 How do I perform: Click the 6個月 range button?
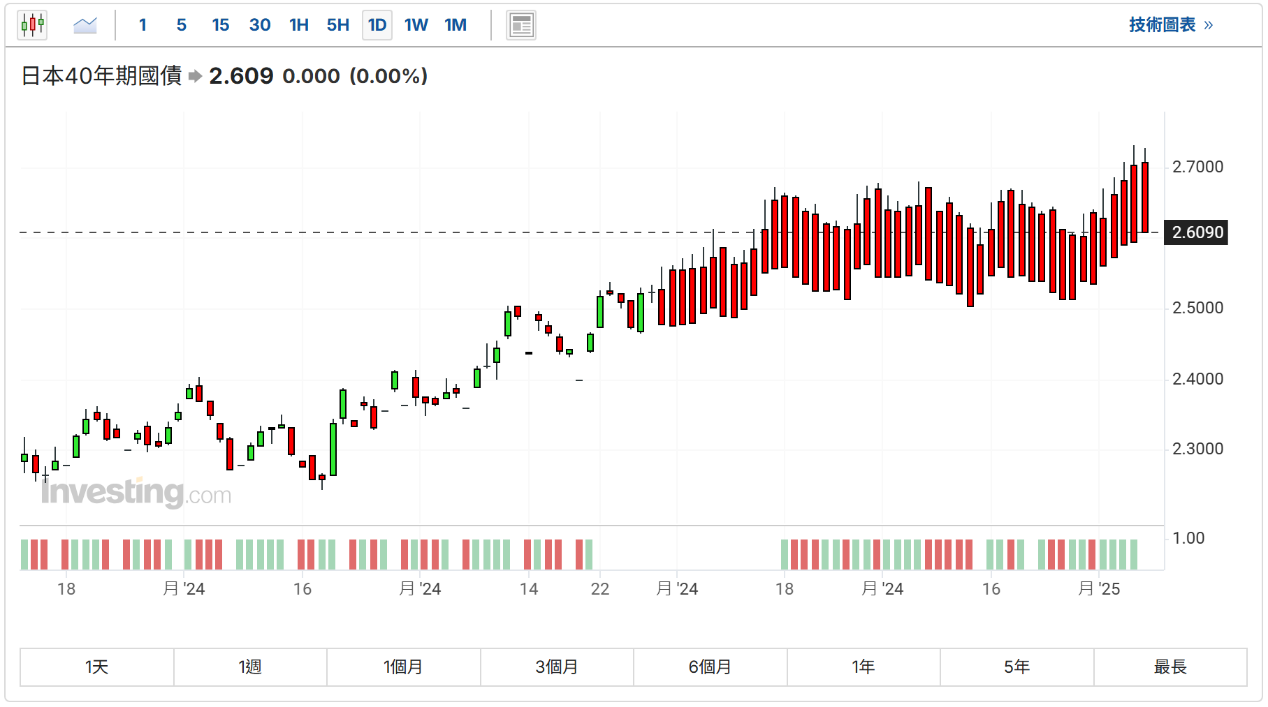click(710, 667)
